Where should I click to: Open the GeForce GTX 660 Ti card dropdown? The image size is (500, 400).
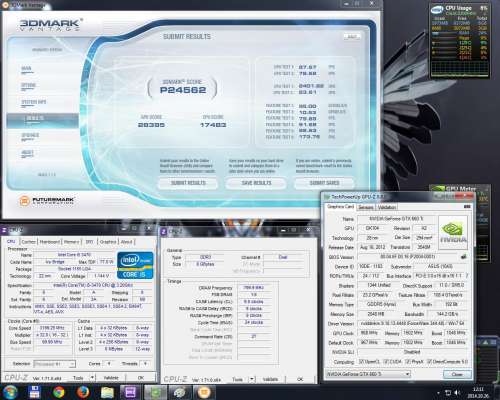click(x=368, y=374)
